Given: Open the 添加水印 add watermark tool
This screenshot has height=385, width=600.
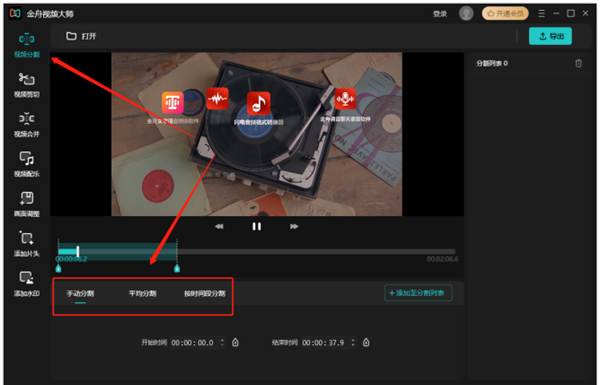Looking at the screenshot, I should (x=26, y=284).
